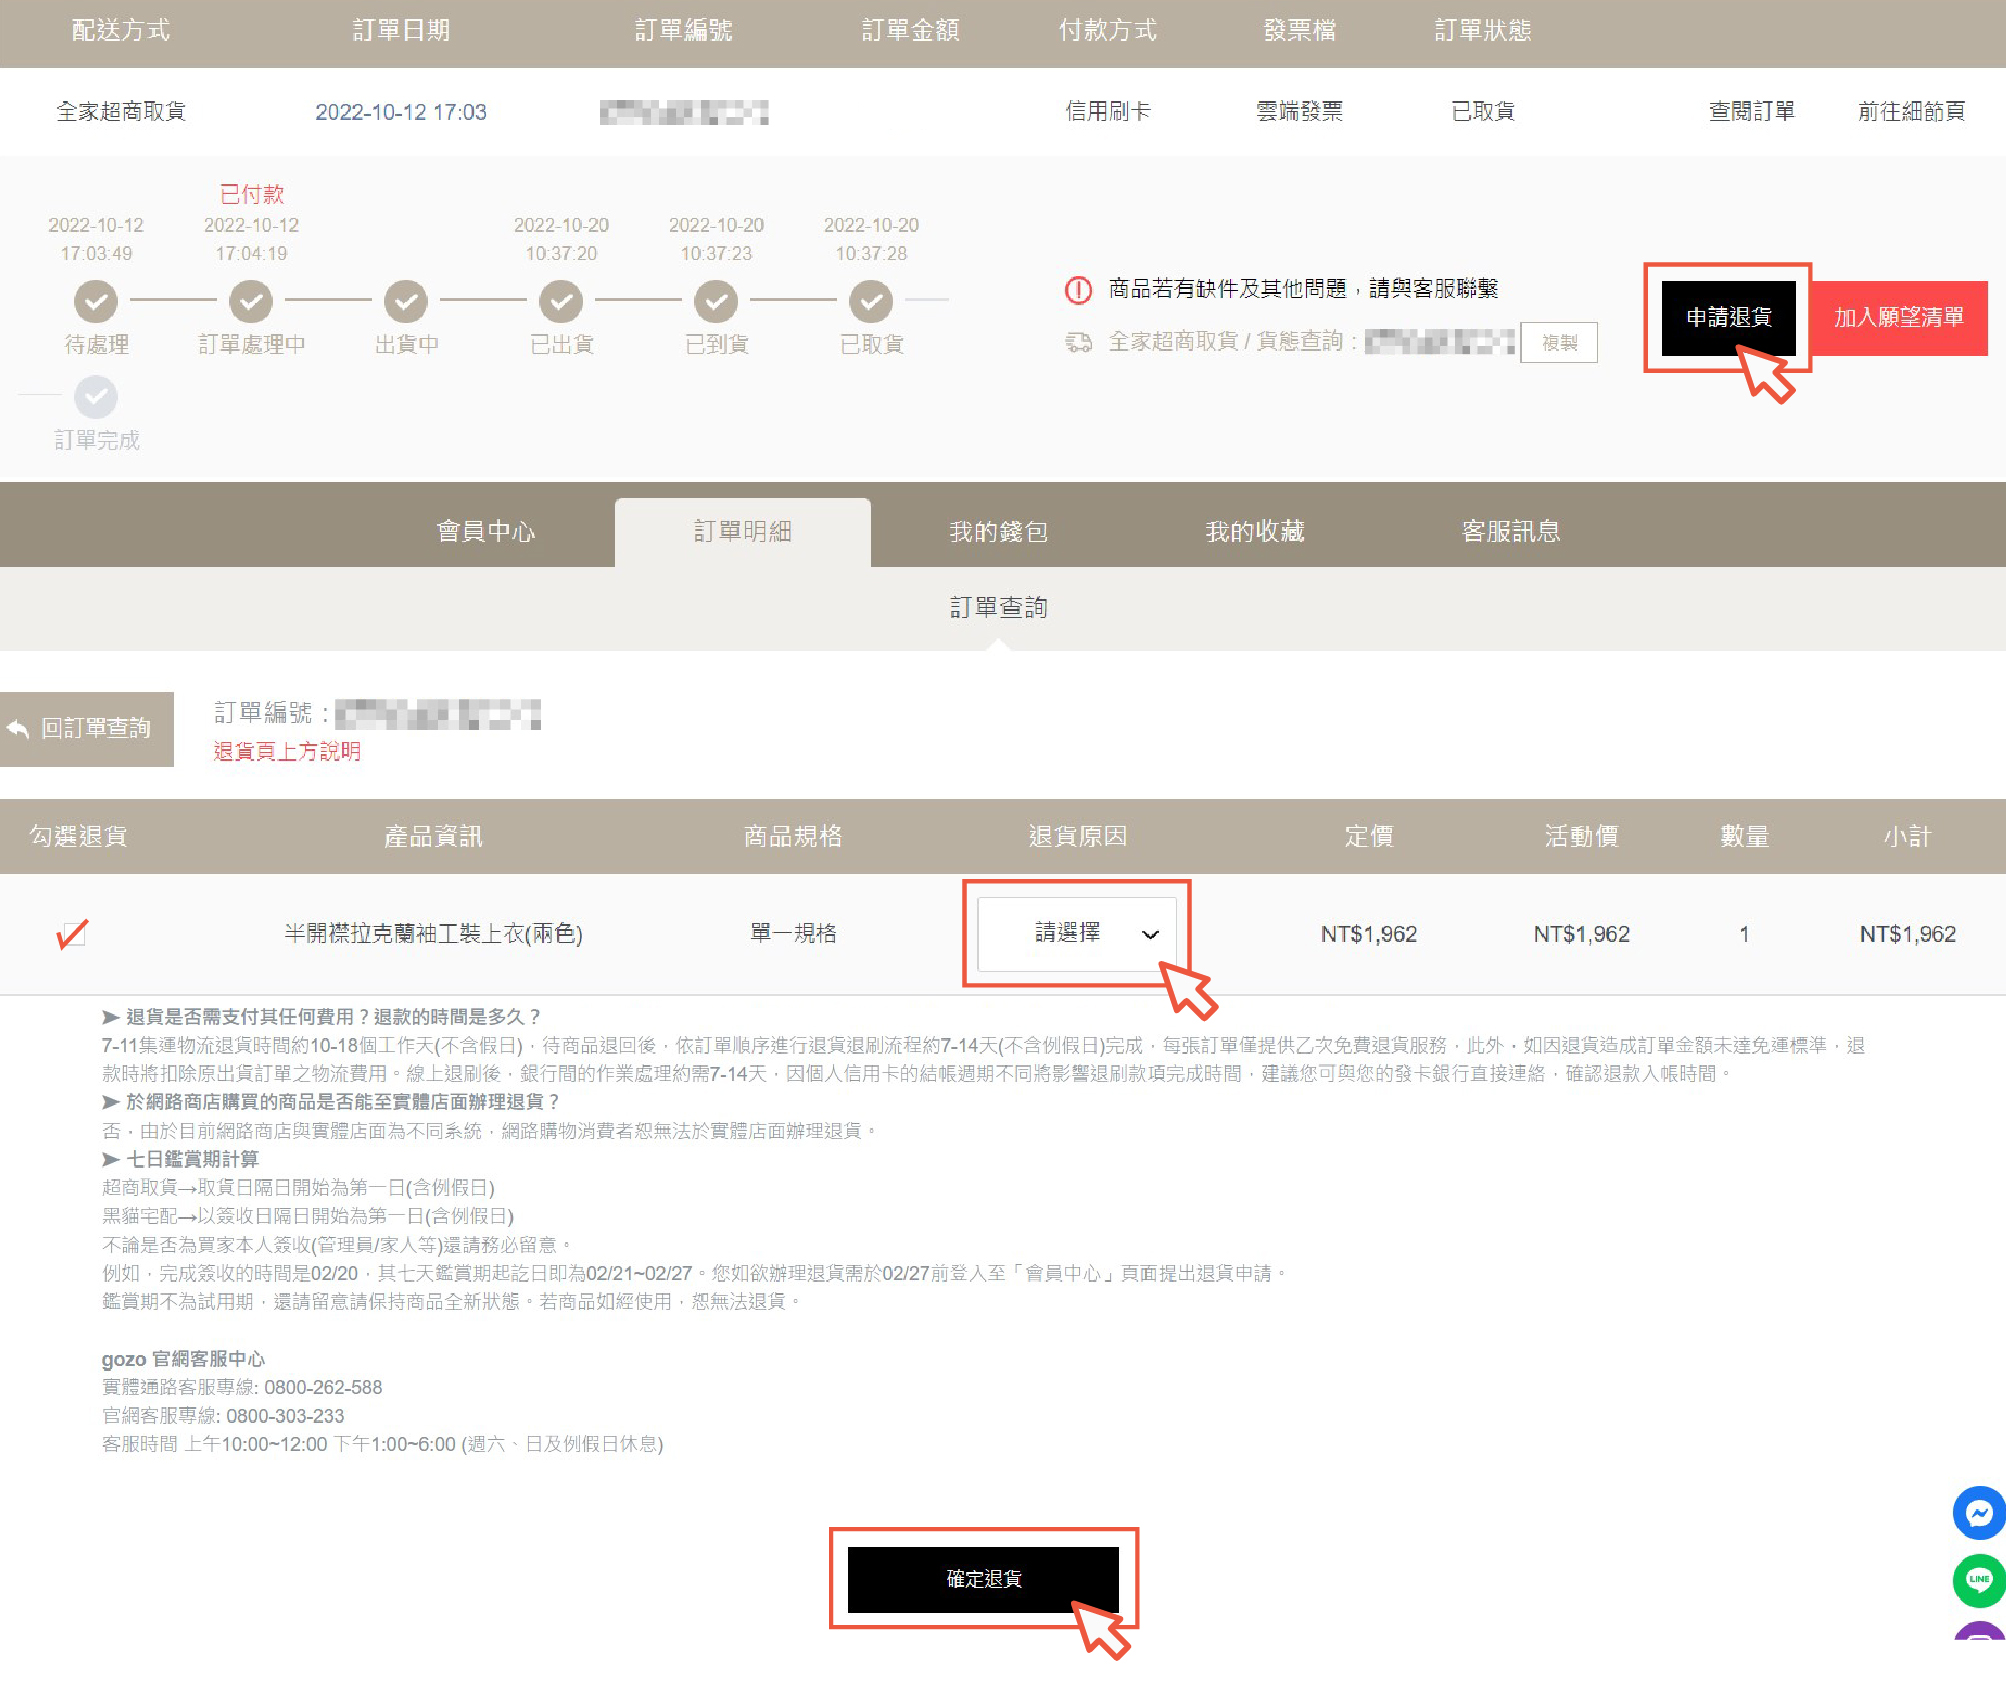Go back via 回訂單查詢 button
The height and width of the screenshot is (1687, 2006).
click(87, 729)
